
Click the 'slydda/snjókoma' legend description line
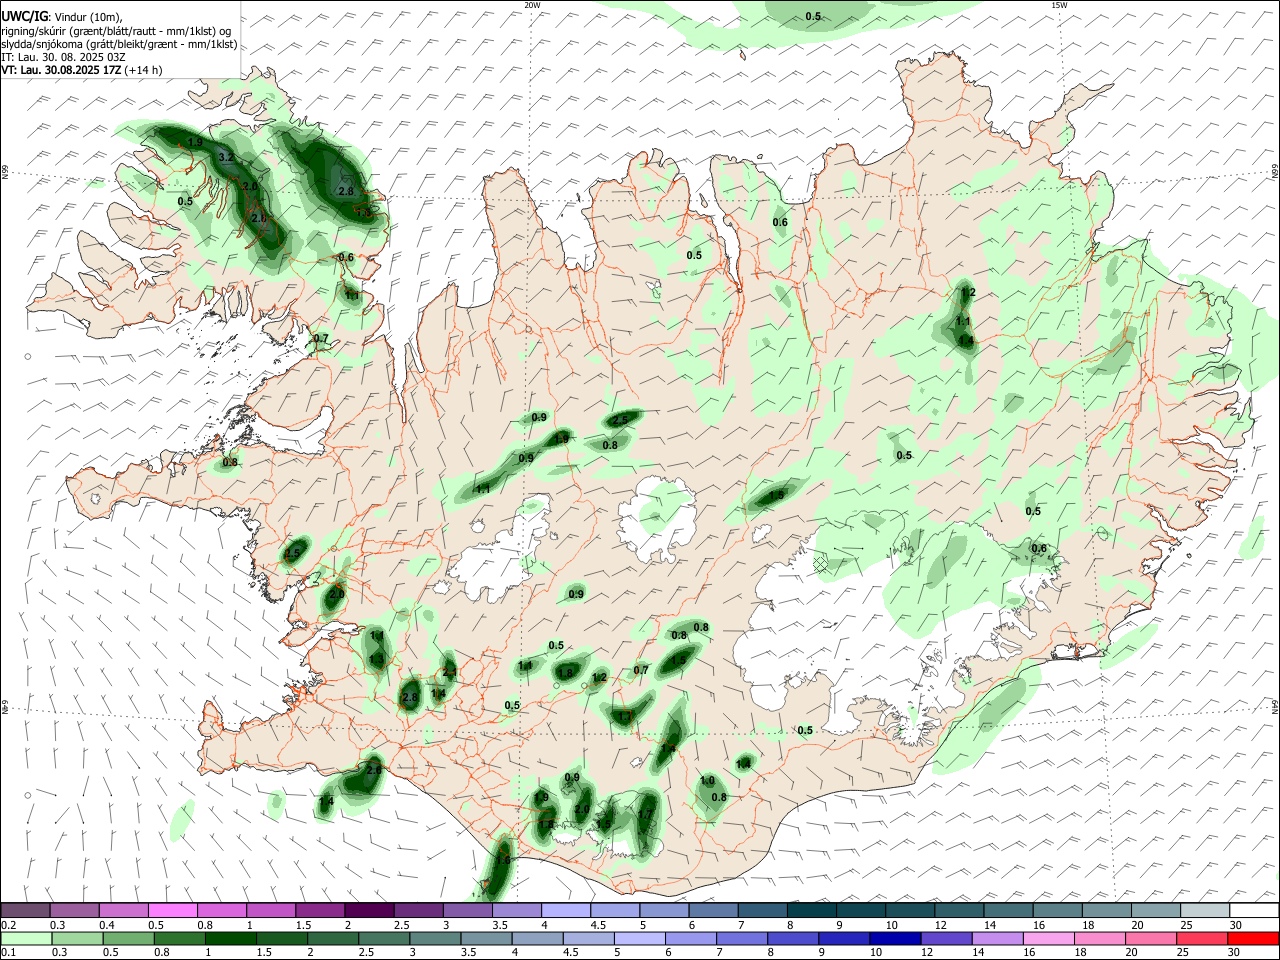(x=119, y=44)
